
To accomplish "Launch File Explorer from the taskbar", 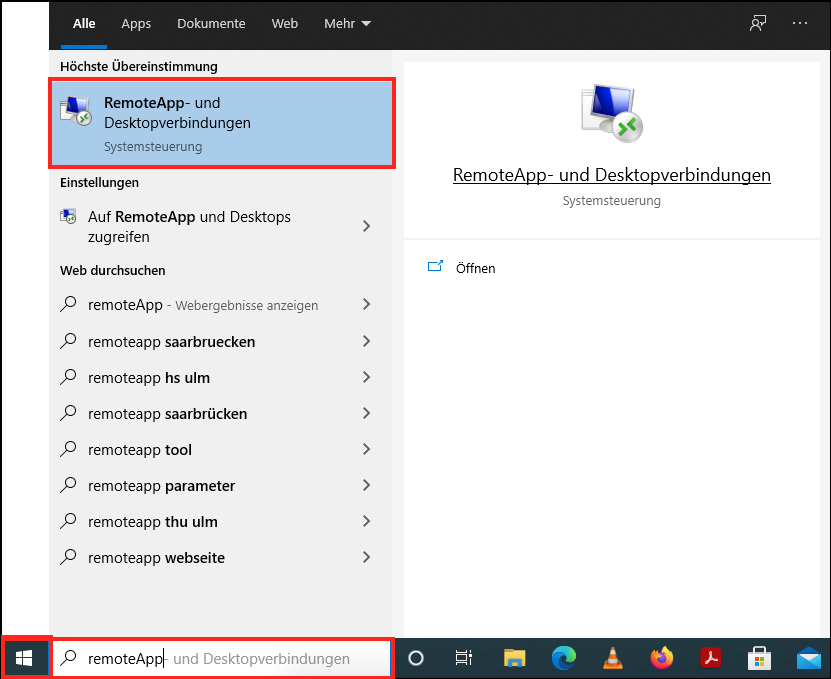I will click(x=514, y=658).
